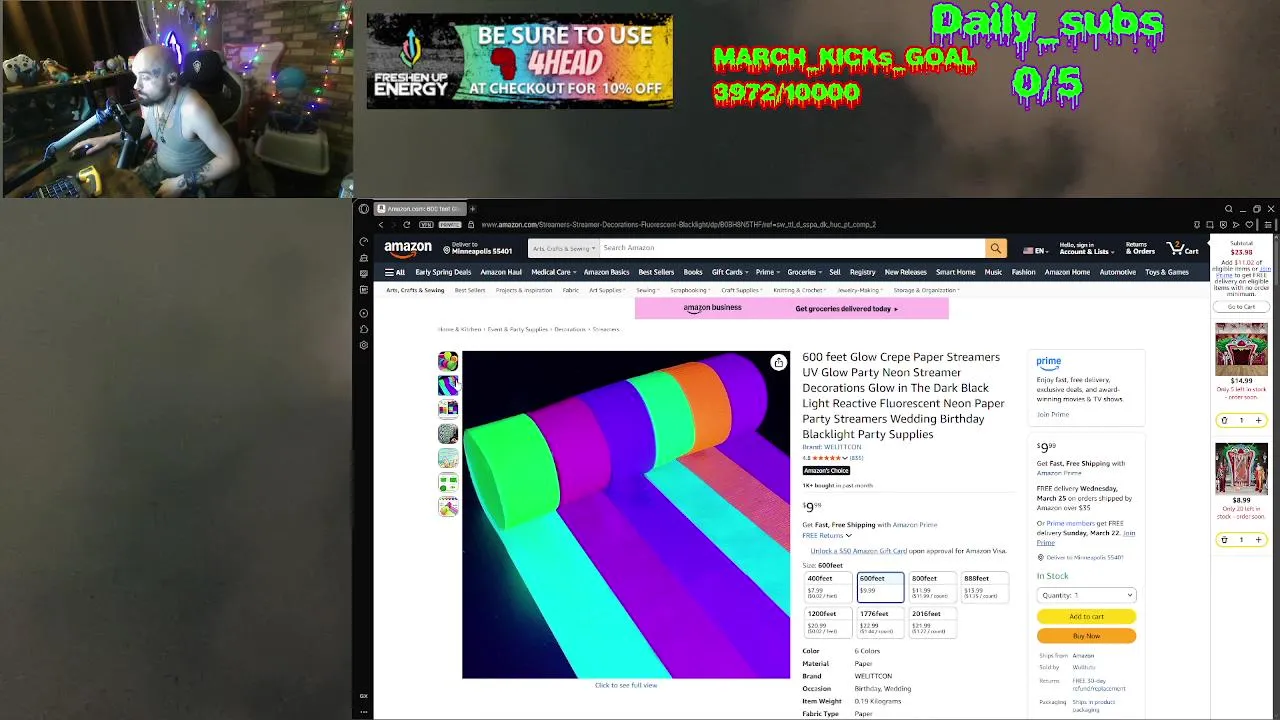Click the Amazon logo to go home
The image size is (1280, 720).
point(408,248)
